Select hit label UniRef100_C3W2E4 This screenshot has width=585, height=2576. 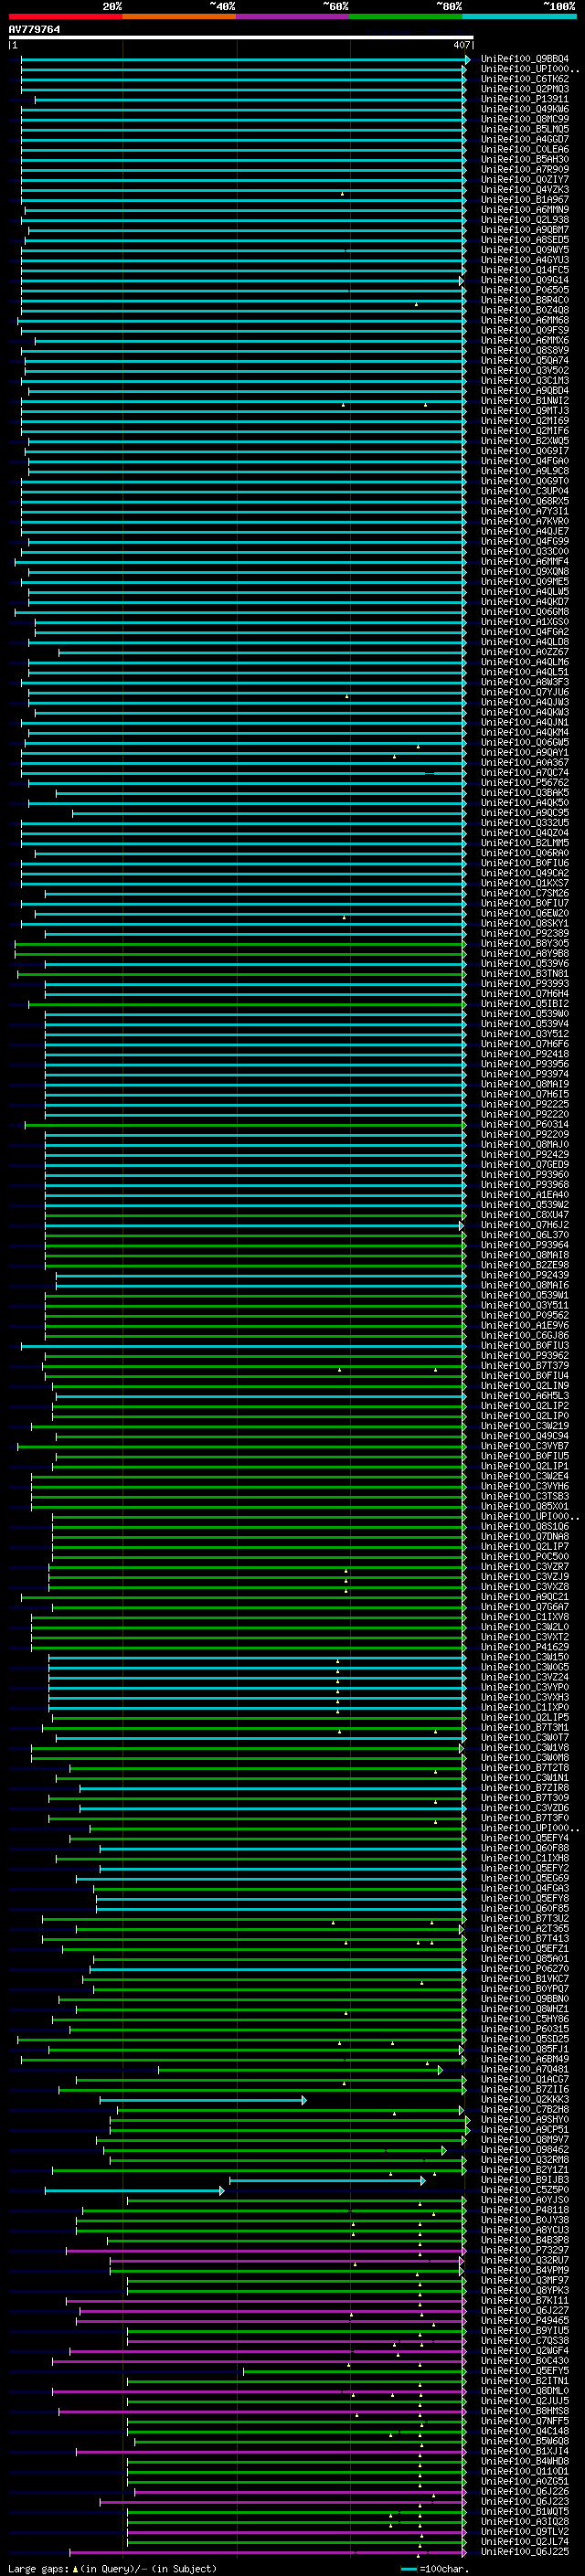pos(524,1476)
